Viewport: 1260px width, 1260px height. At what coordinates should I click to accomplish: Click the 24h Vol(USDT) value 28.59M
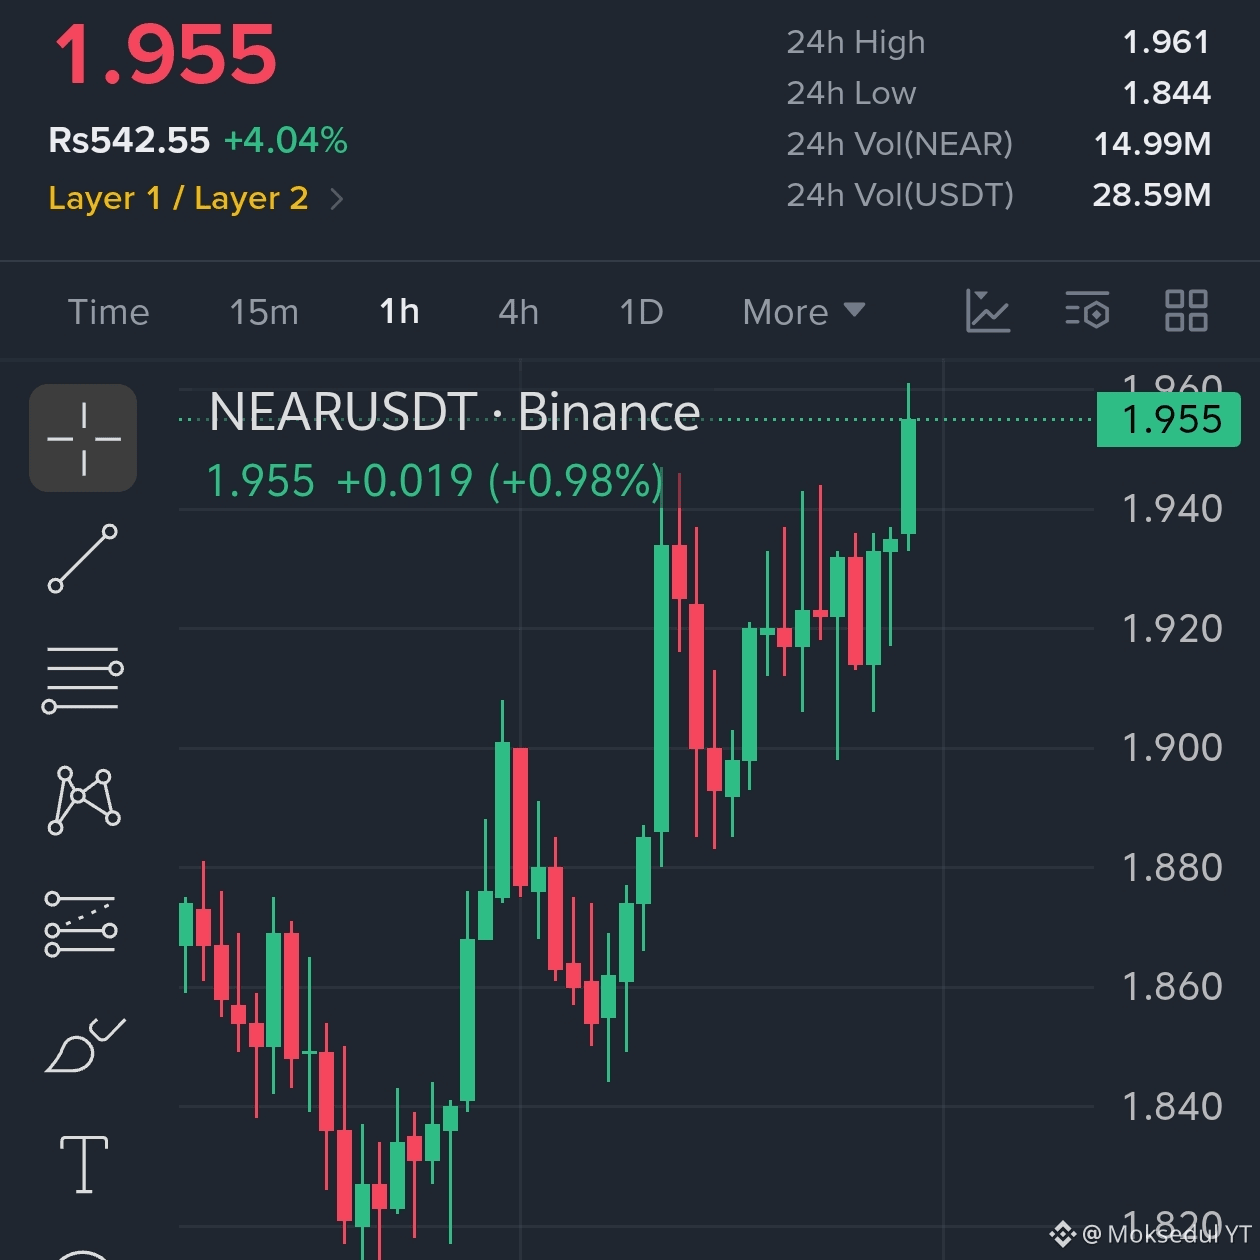pos(1151,195)
